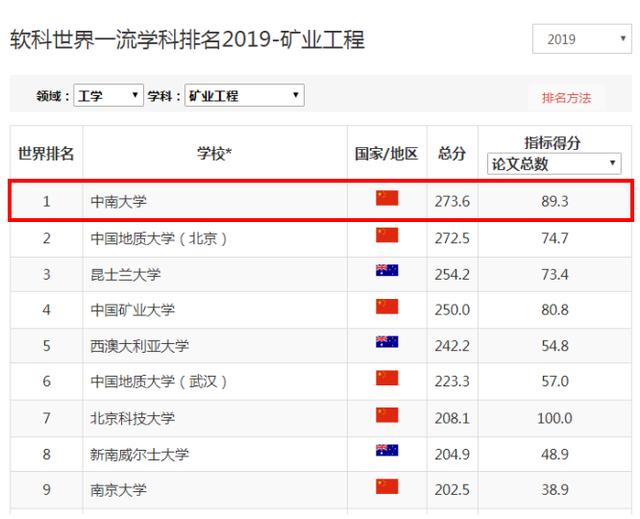The height and width of the screenshot is (519, 640).
Task: Click indicator score 100.0
Action: [555, 419]
